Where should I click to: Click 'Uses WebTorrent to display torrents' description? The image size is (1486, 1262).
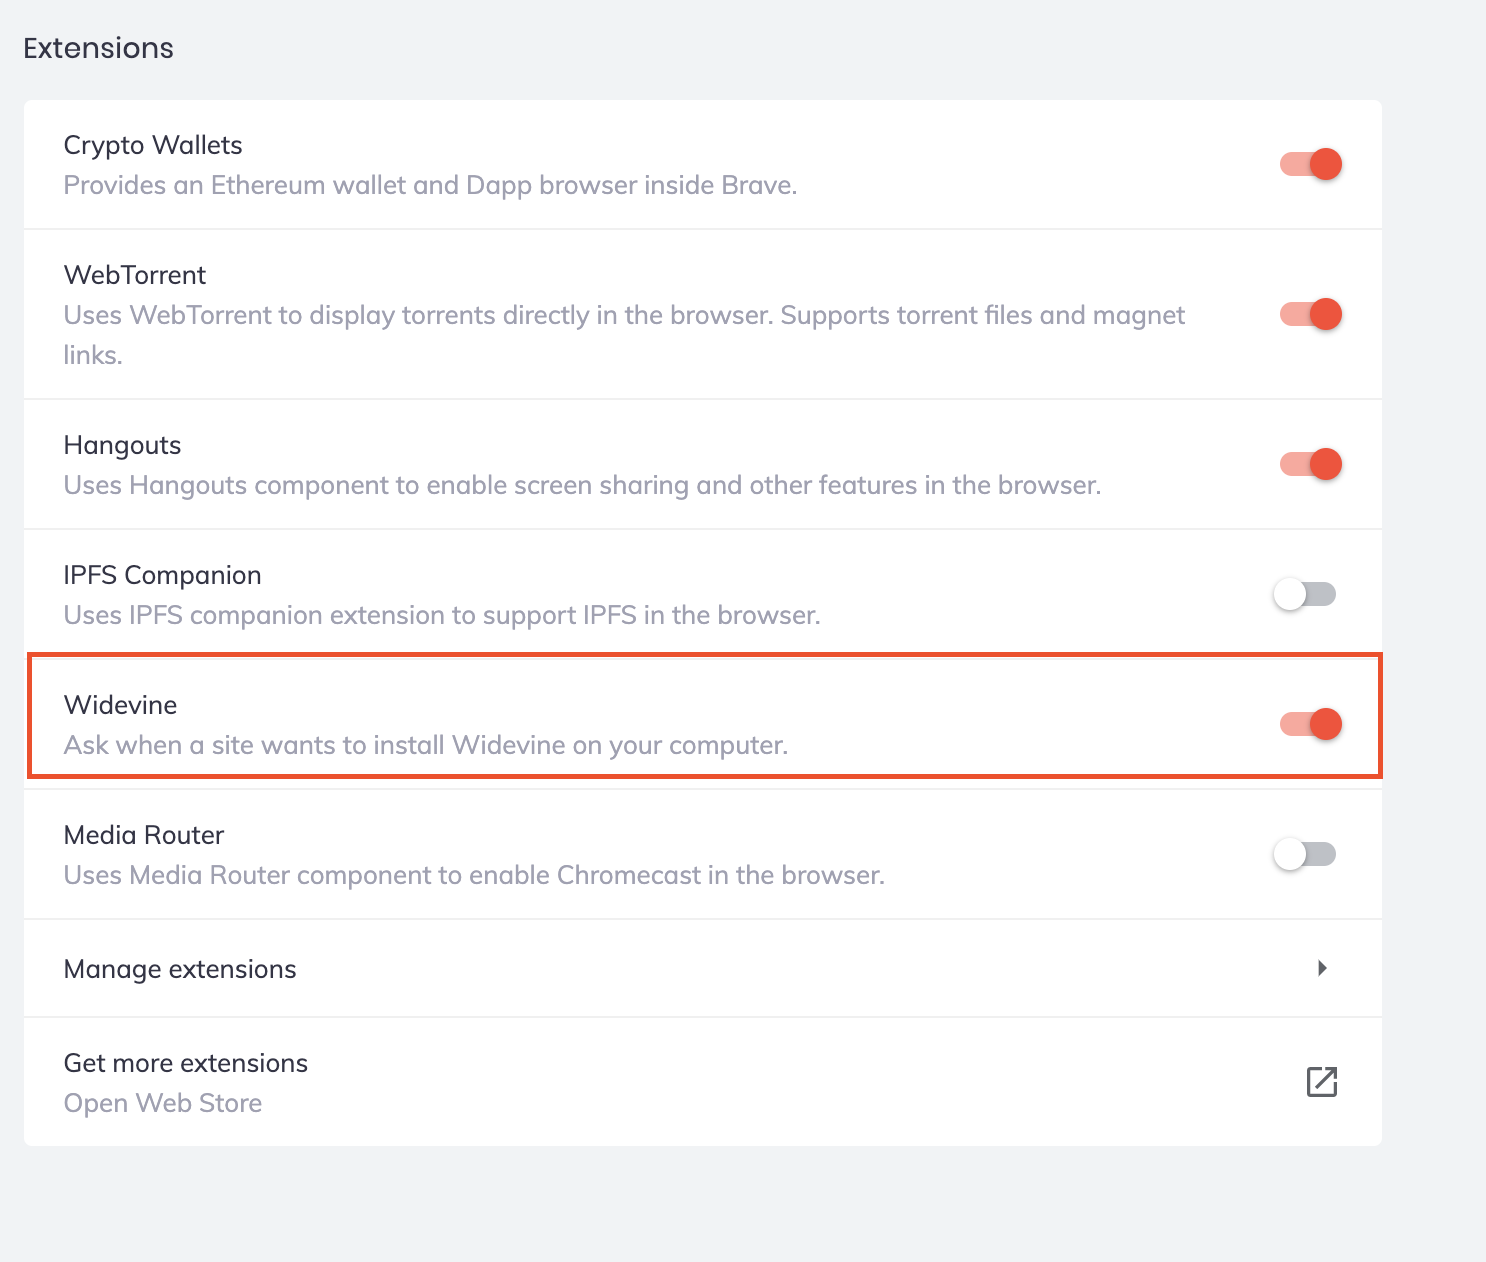(x=625, y=335)
